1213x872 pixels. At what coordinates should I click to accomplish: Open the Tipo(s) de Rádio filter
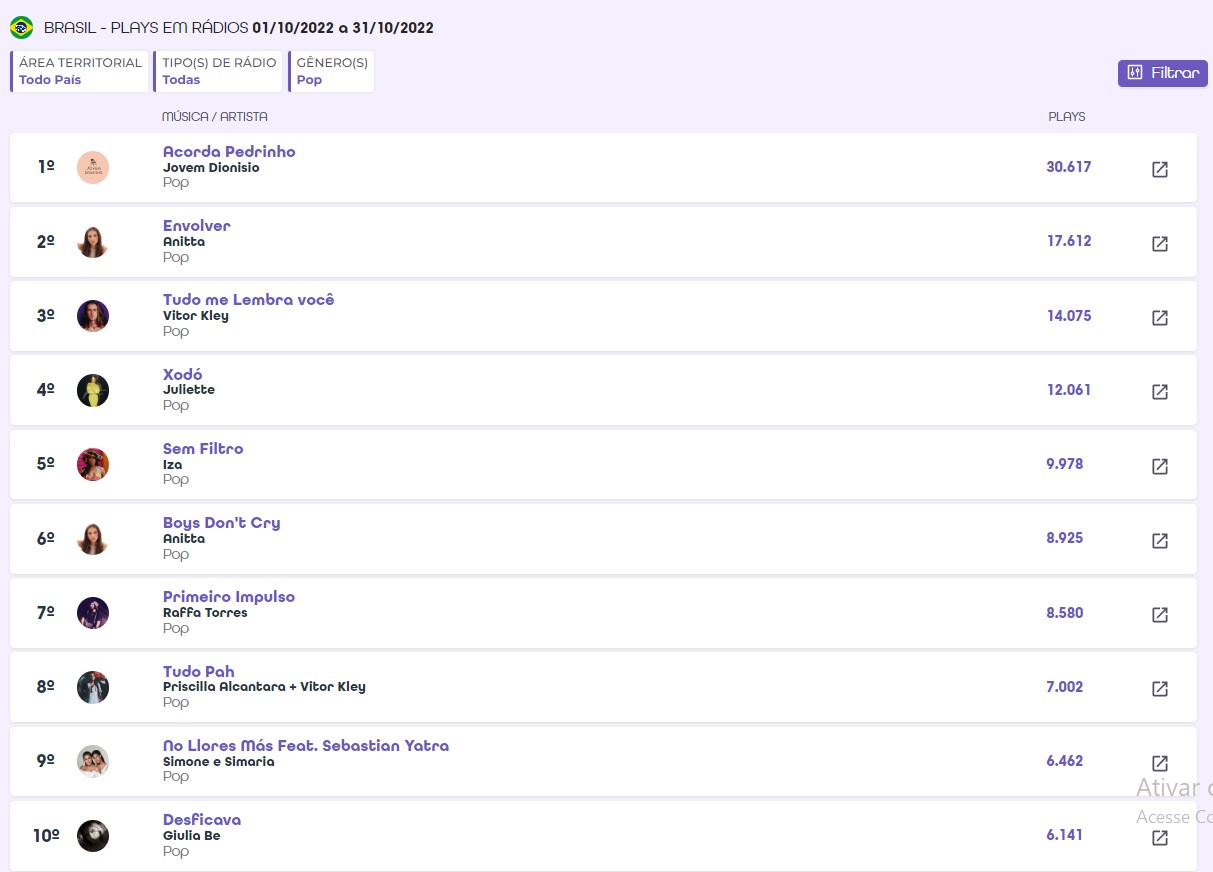(219, 71)
